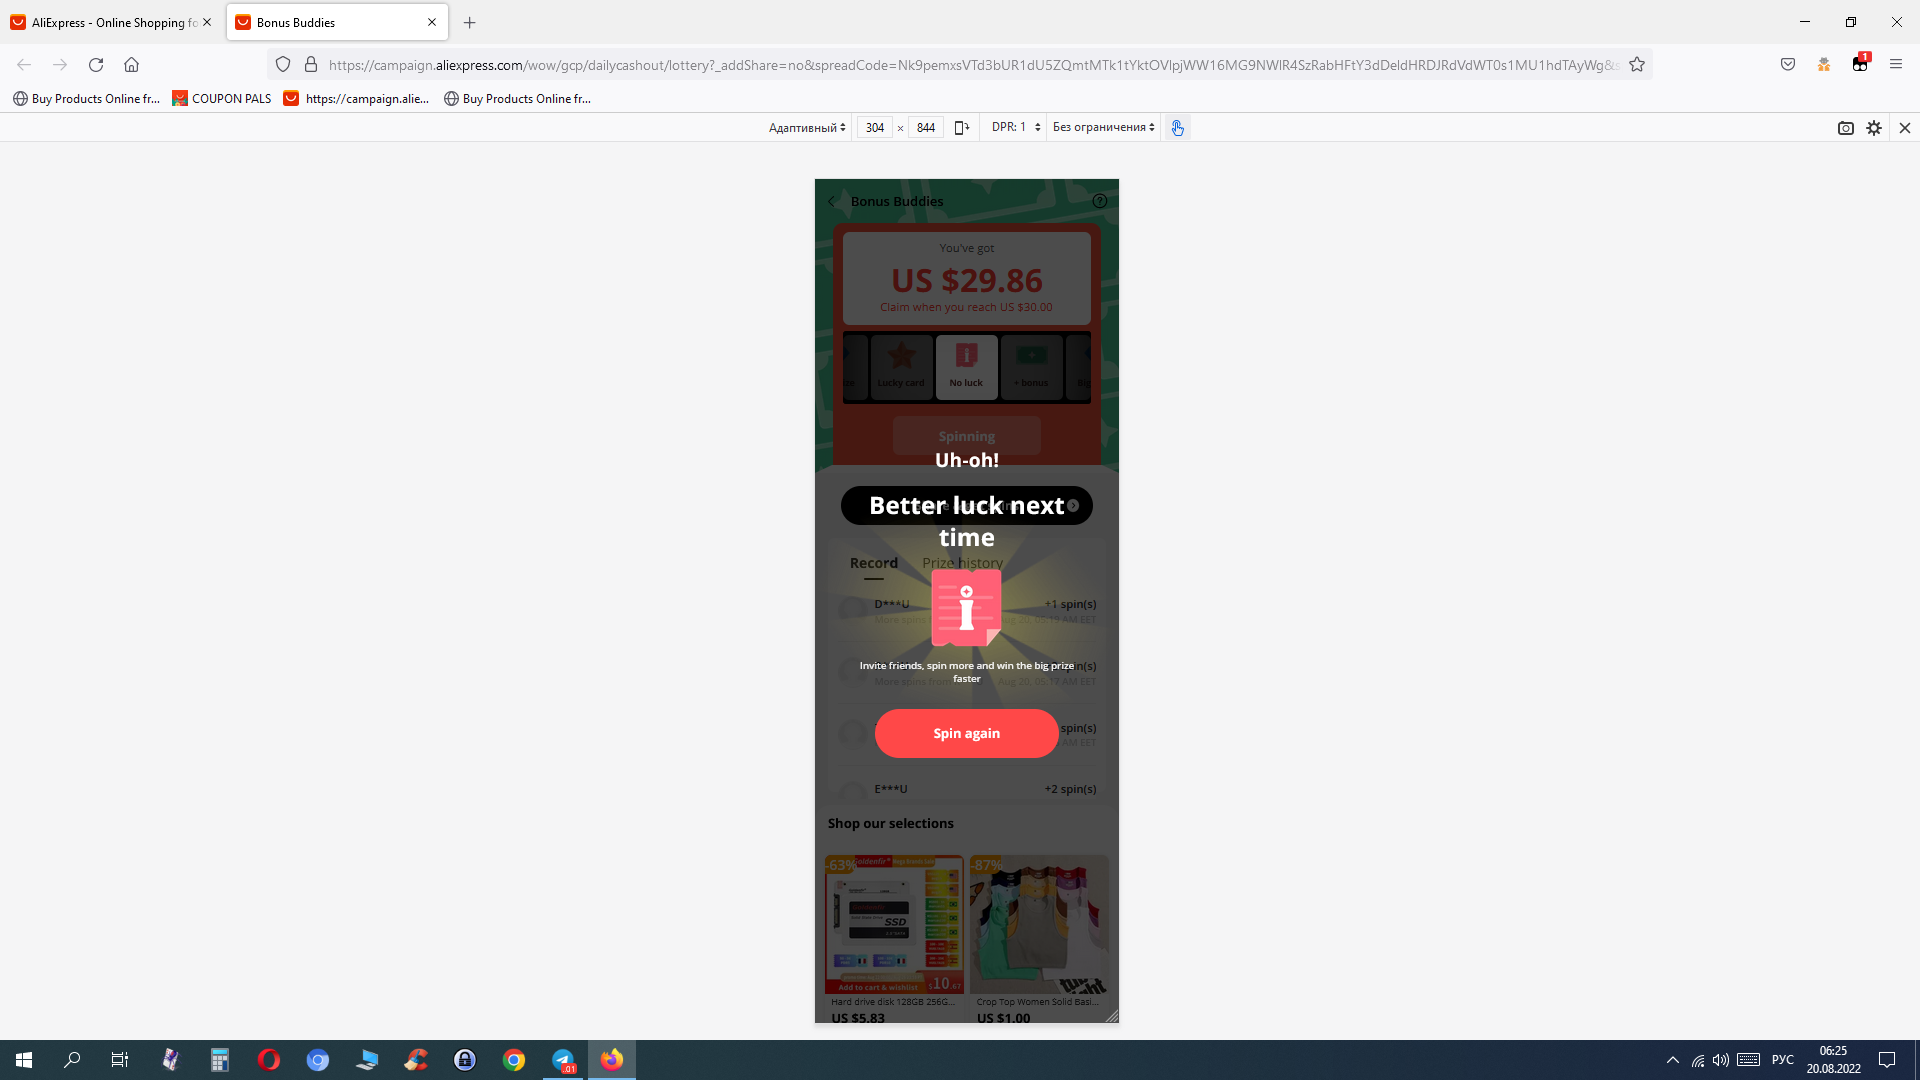Click the Spin again button
Image resolution: width=1920 pixels, height=1080 pixels.
click(x=966, y=733)
